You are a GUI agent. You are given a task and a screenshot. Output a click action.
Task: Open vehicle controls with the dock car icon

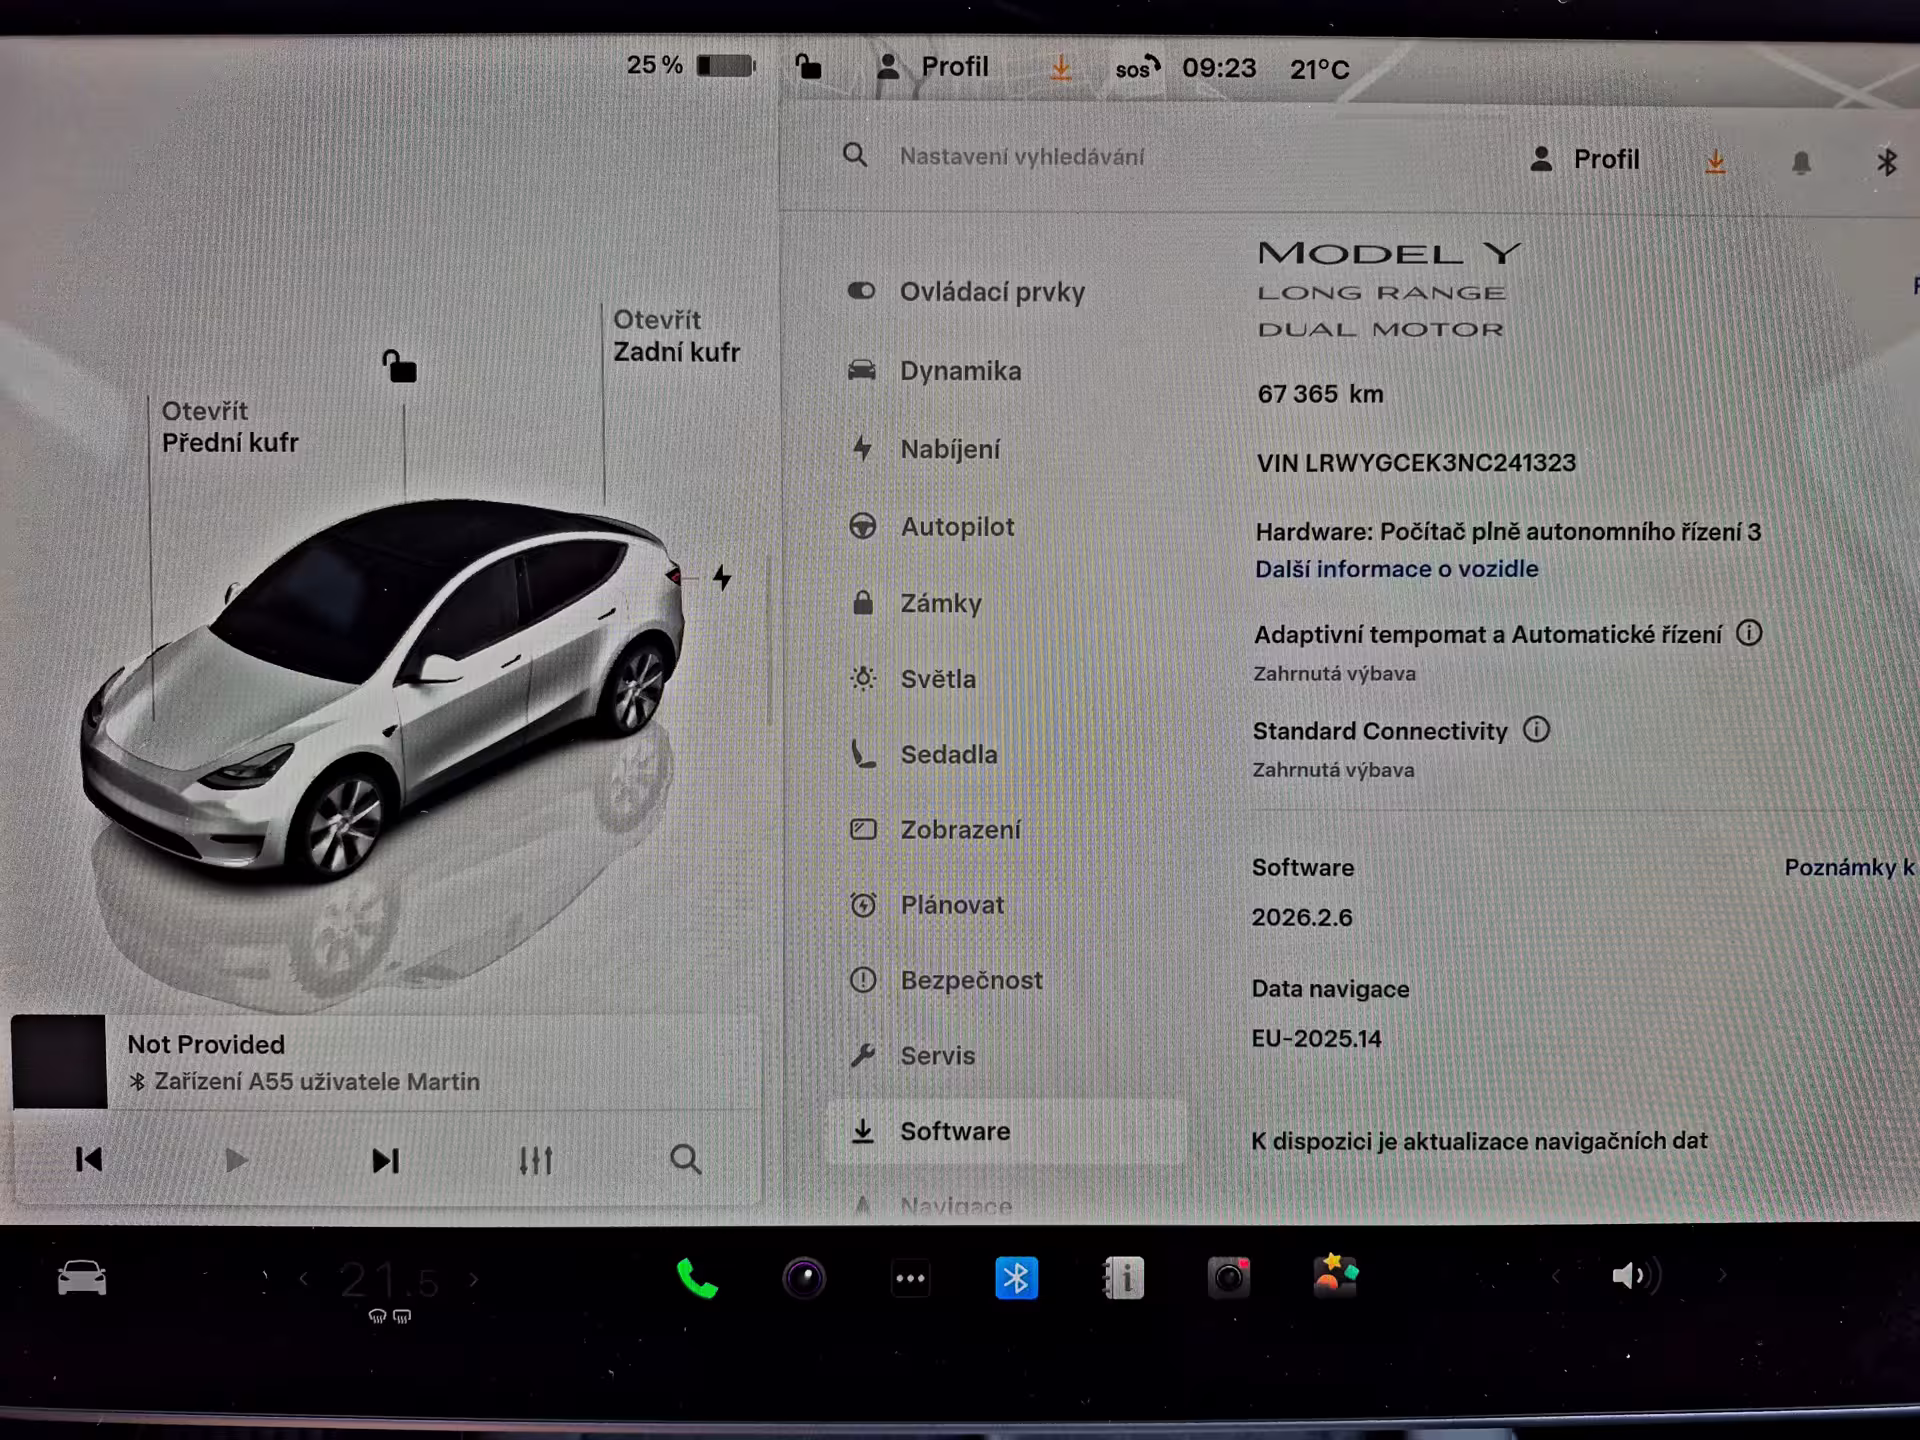click(x=82, y=1277)
